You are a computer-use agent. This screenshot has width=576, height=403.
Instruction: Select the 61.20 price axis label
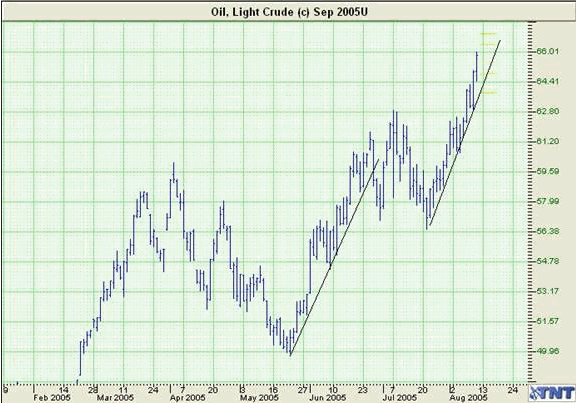(x=548, y=141)
